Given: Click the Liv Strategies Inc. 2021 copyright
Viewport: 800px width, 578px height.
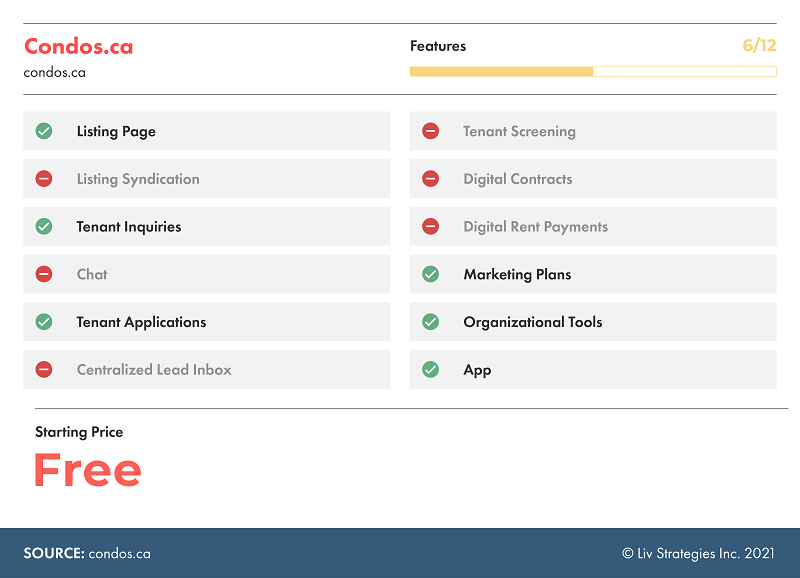Looking at the screenshot, I should (x=698, y=554).
